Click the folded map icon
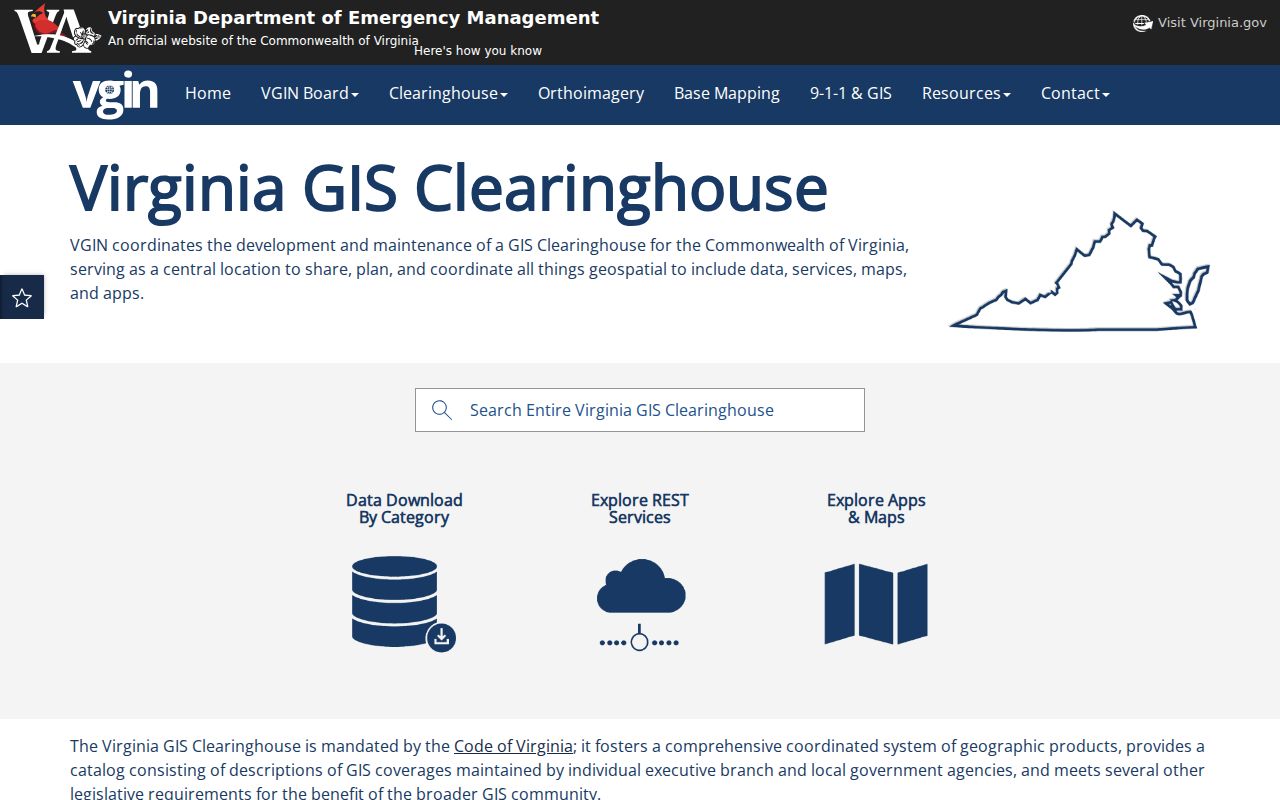1280x800 pixels. [x=876, y=604]
